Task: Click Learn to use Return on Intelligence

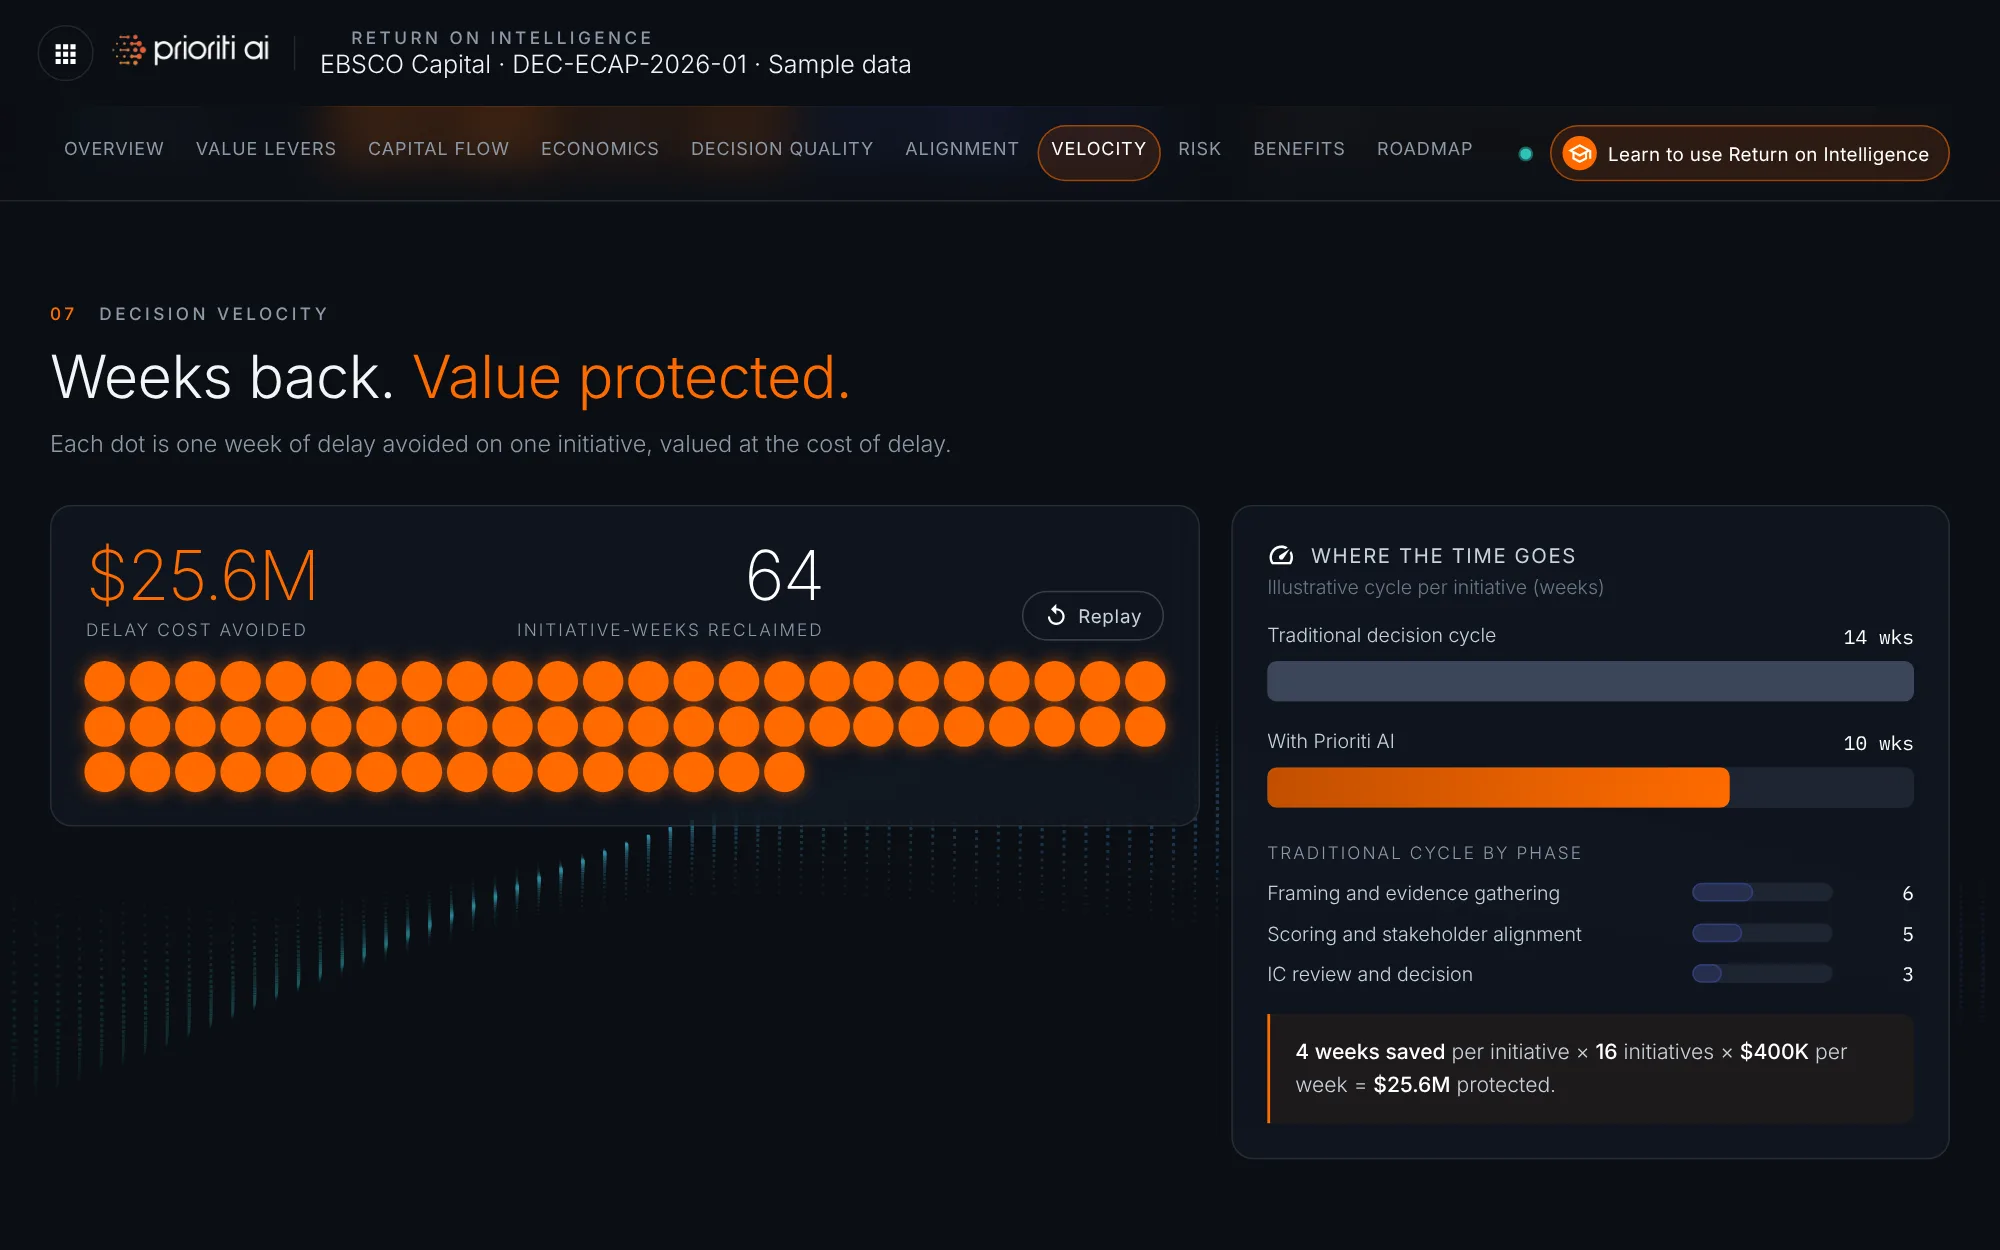Action: point(1749,153)
